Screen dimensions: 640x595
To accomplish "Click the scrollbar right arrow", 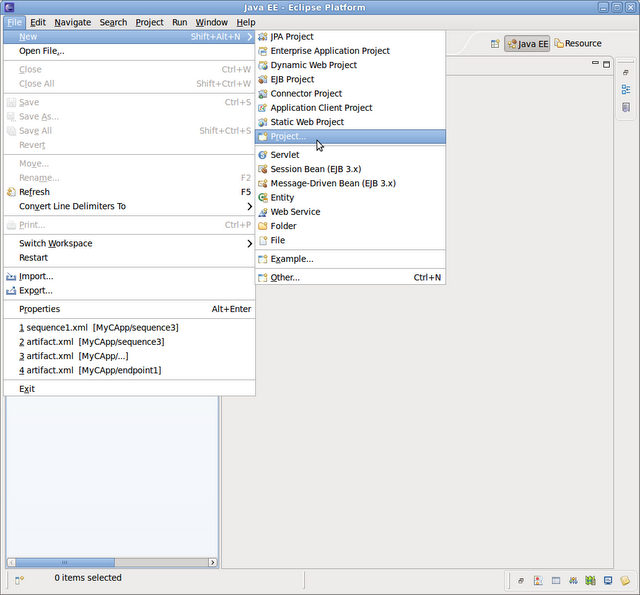I will (213, 563).
